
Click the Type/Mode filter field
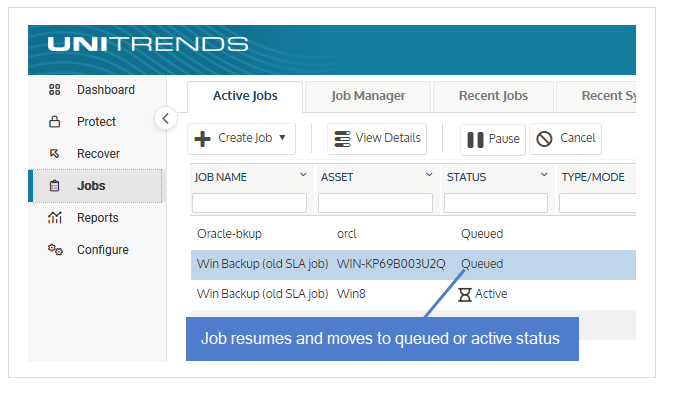[x=598, y=203]
